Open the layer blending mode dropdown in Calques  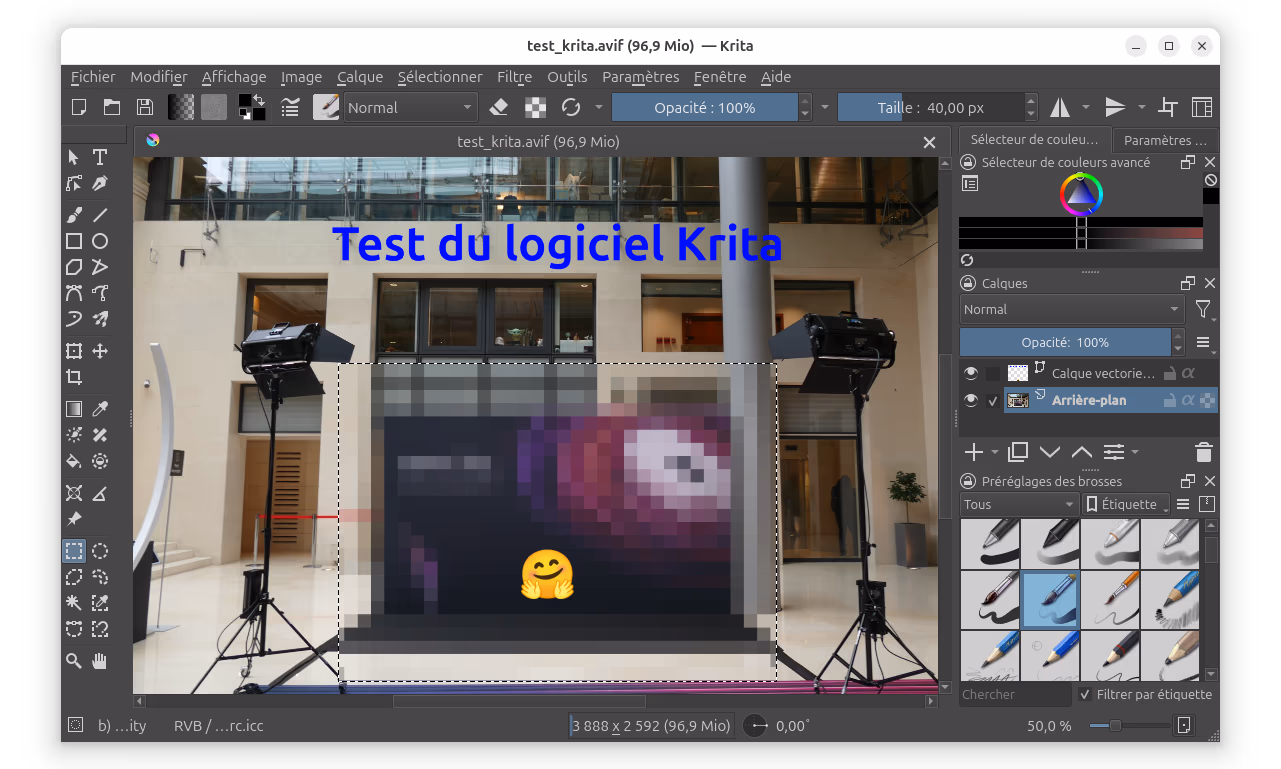(x=1072, y=309)
